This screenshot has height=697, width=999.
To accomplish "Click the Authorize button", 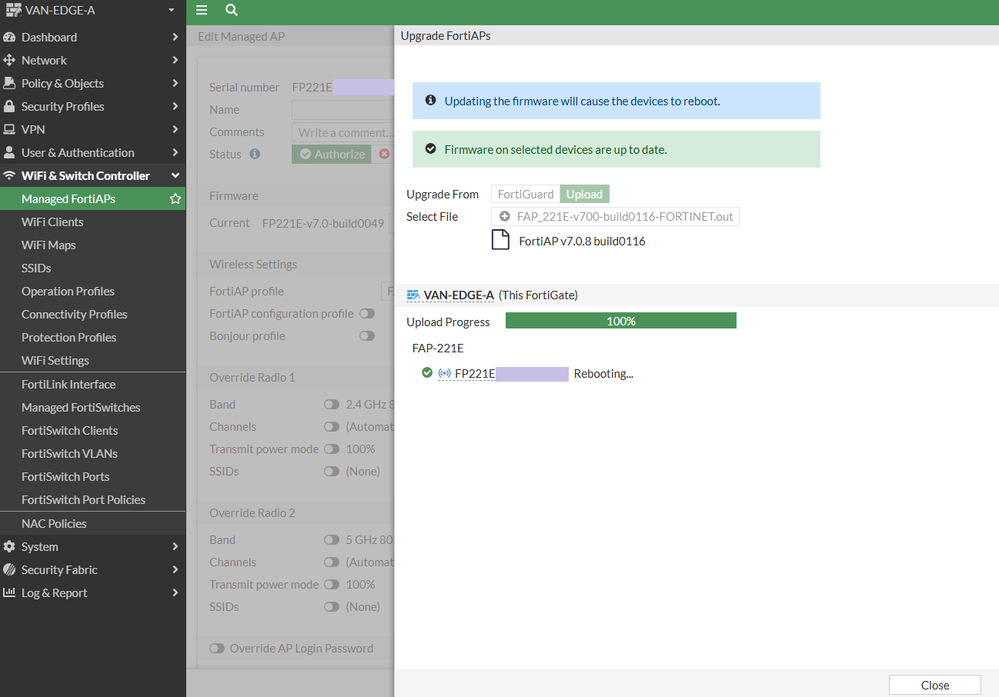I will [332, 154].
